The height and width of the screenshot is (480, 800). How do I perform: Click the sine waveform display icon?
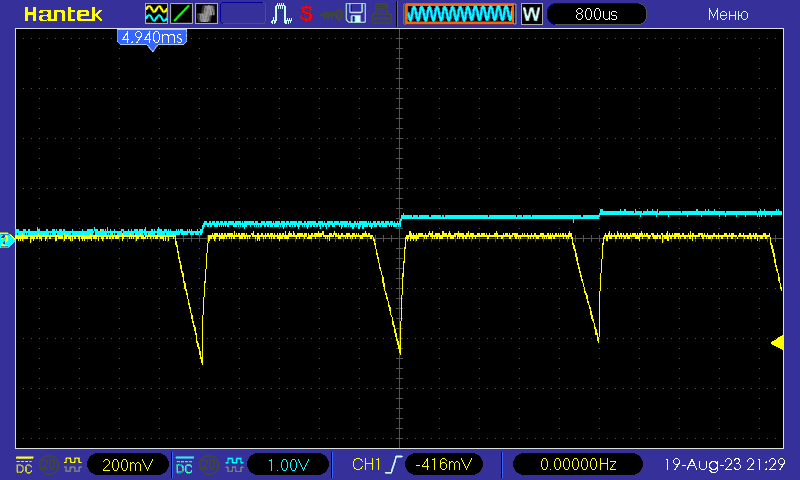pos(156,14)
